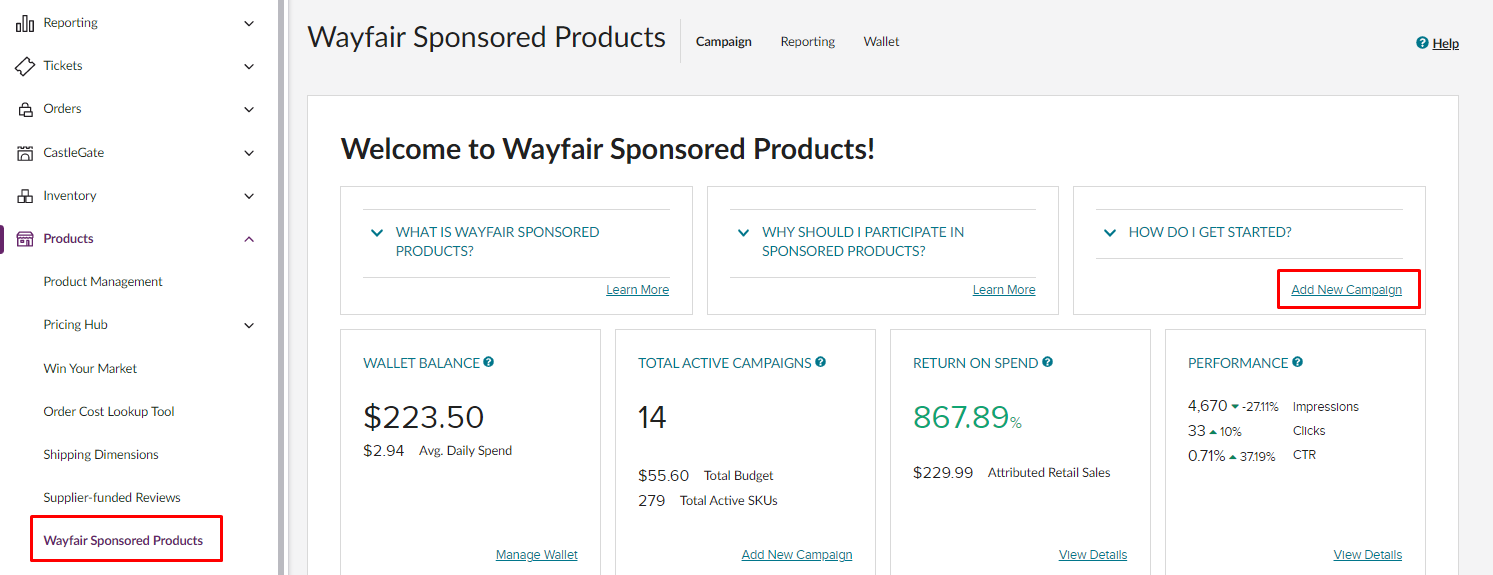Open View Details under Performance
The width and height of the screenshot is (1493, 575).
click(1367, 555)
